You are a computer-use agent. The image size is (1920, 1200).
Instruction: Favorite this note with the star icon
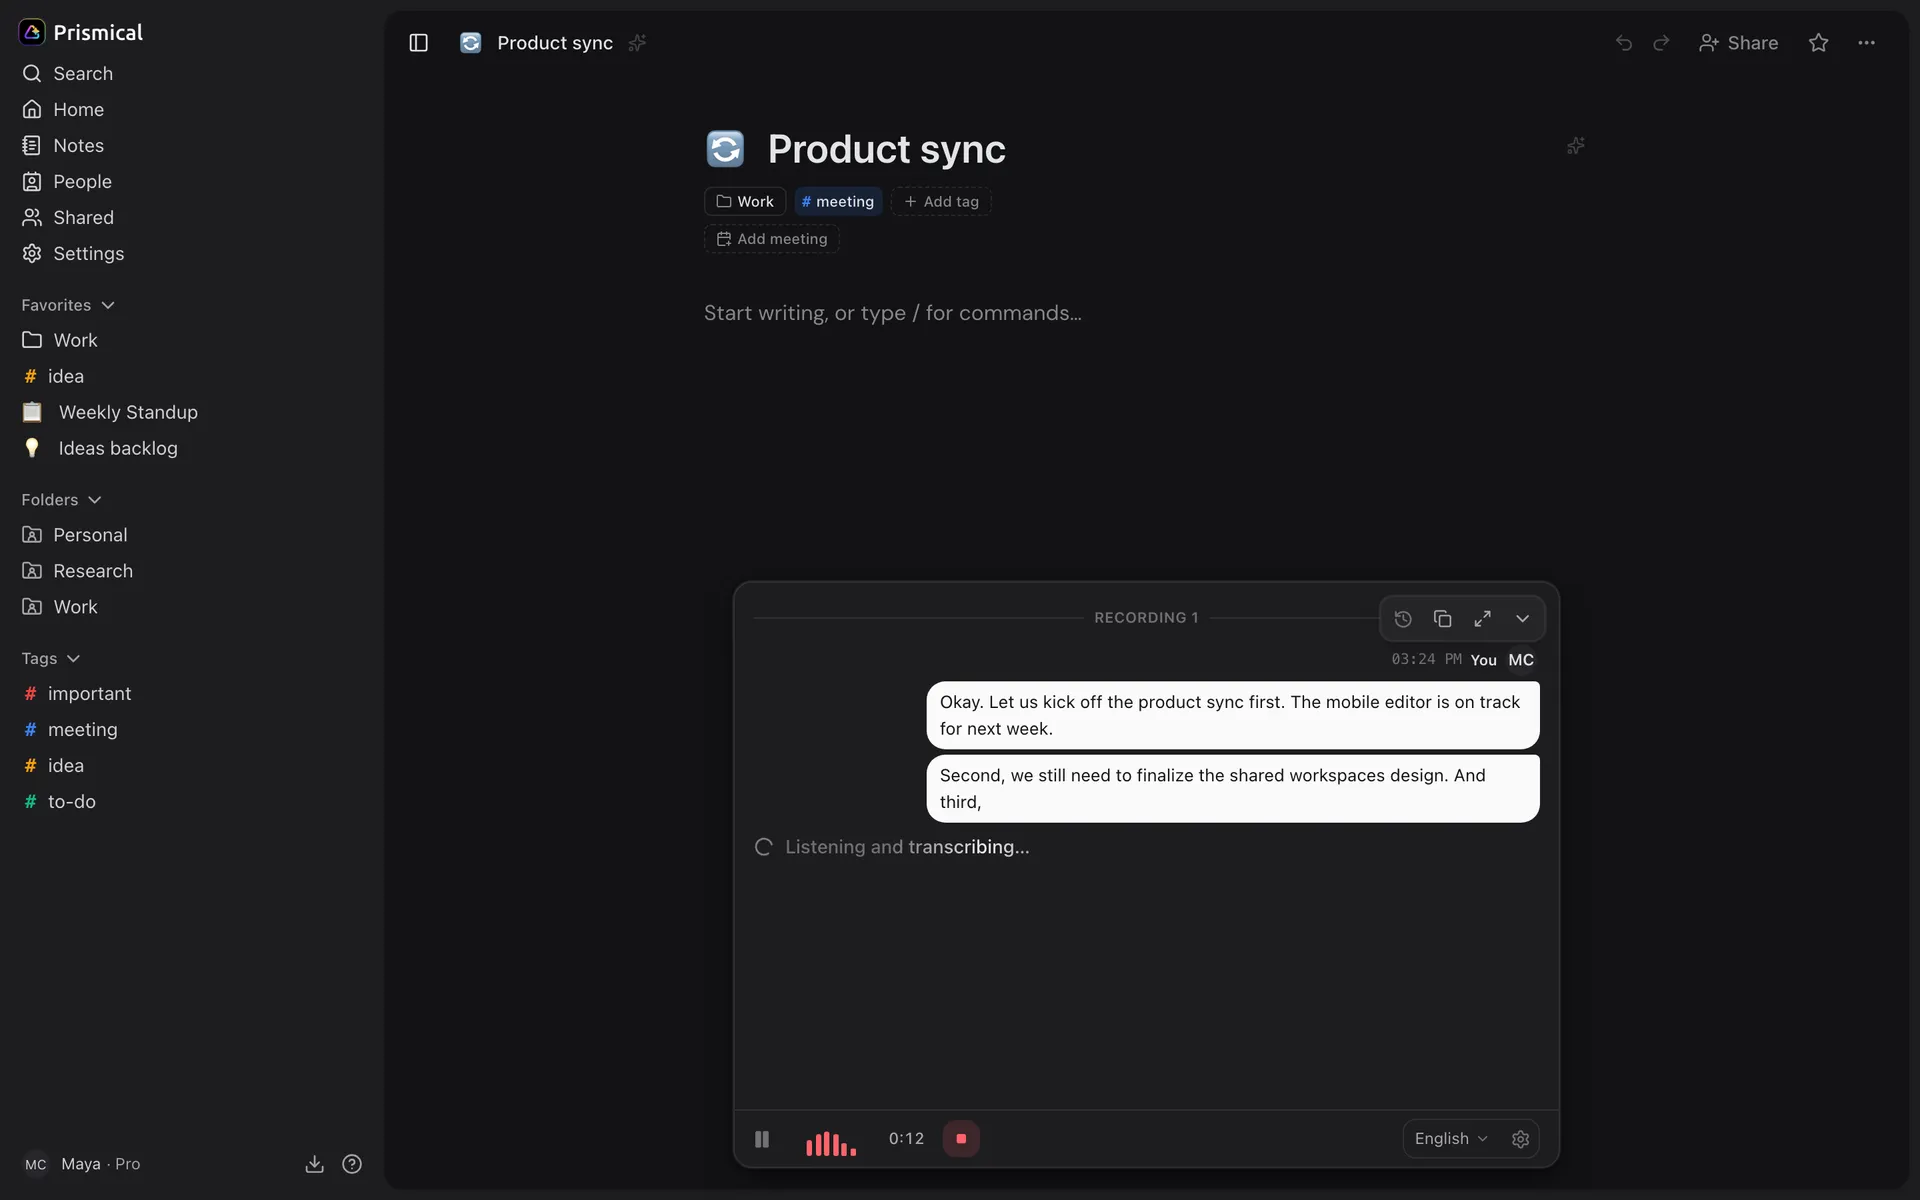tap(1818, 43)
